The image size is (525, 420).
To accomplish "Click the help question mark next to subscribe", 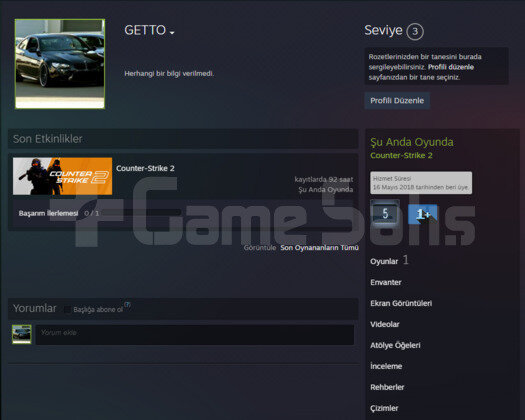I will pos(127,305).
